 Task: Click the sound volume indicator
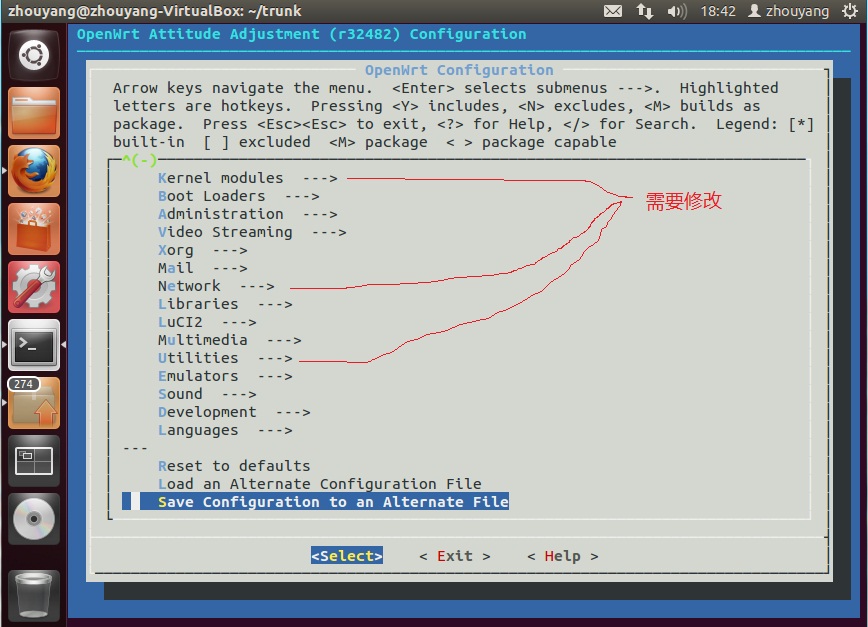pos(676,11)
